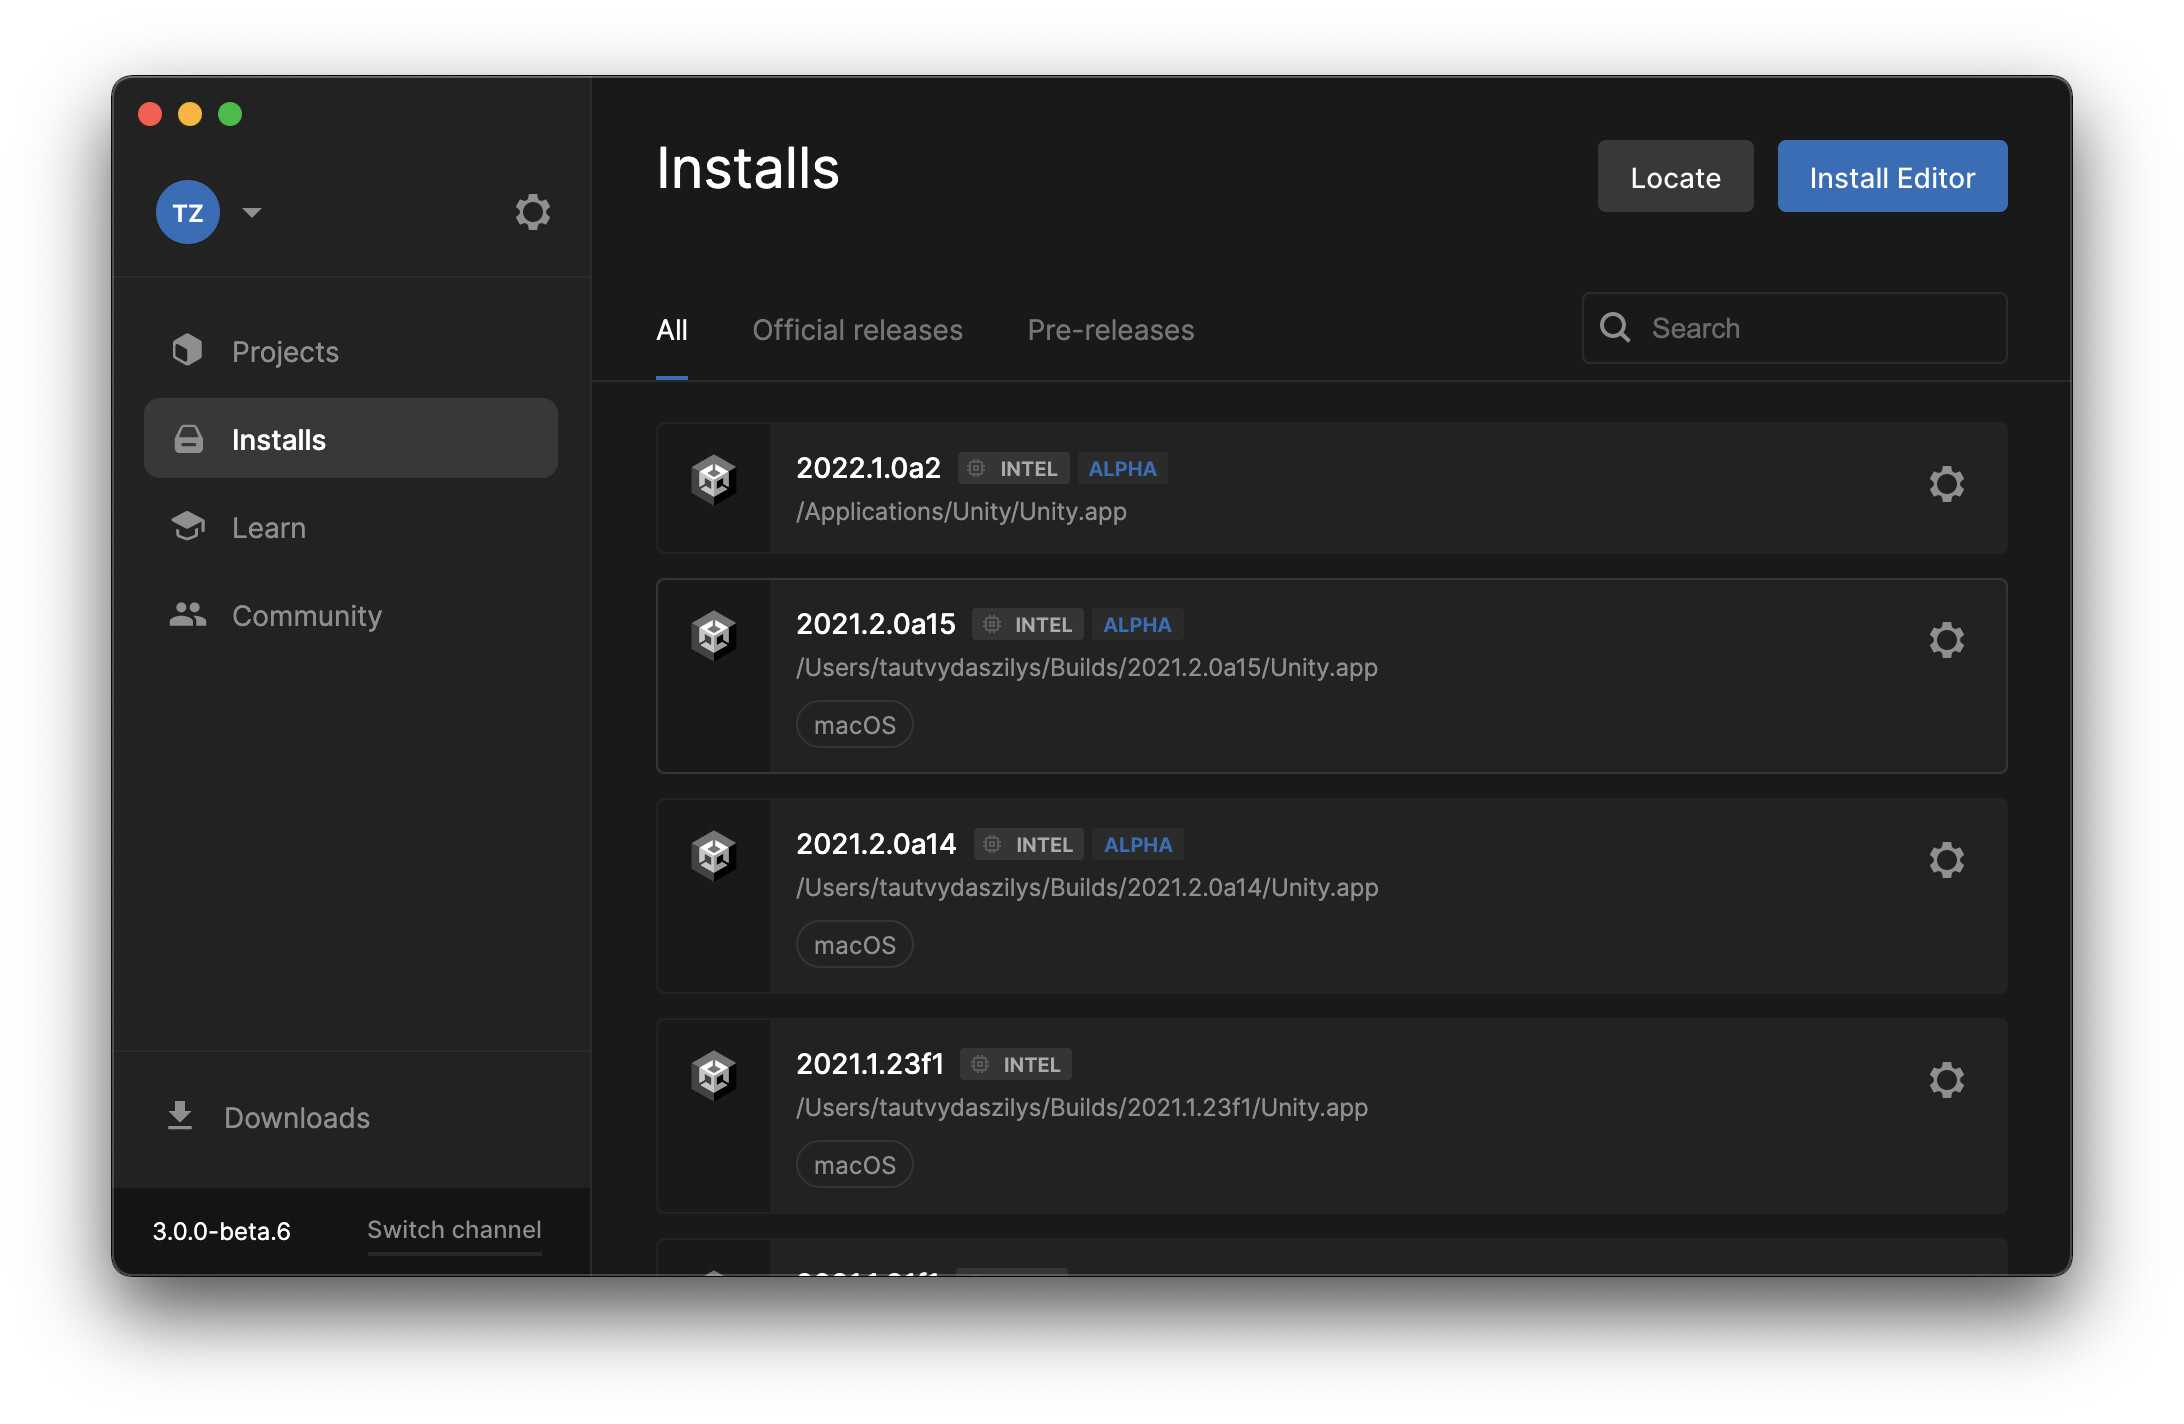Select the All tab
This screenshot has height=1424, width=2184.
(672, 330)
